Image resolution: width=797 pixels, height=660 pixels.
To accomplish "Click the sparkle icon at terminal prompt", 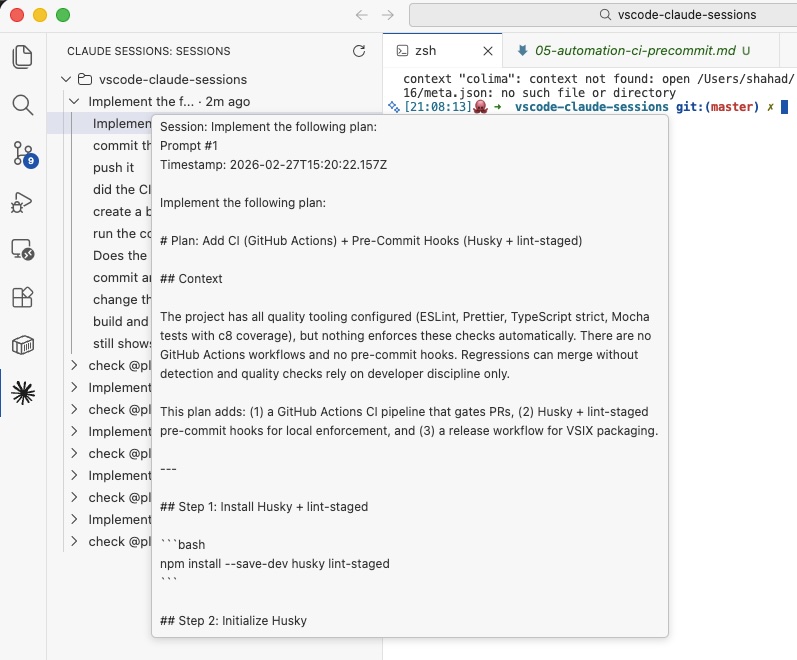I will coord(393,107).
